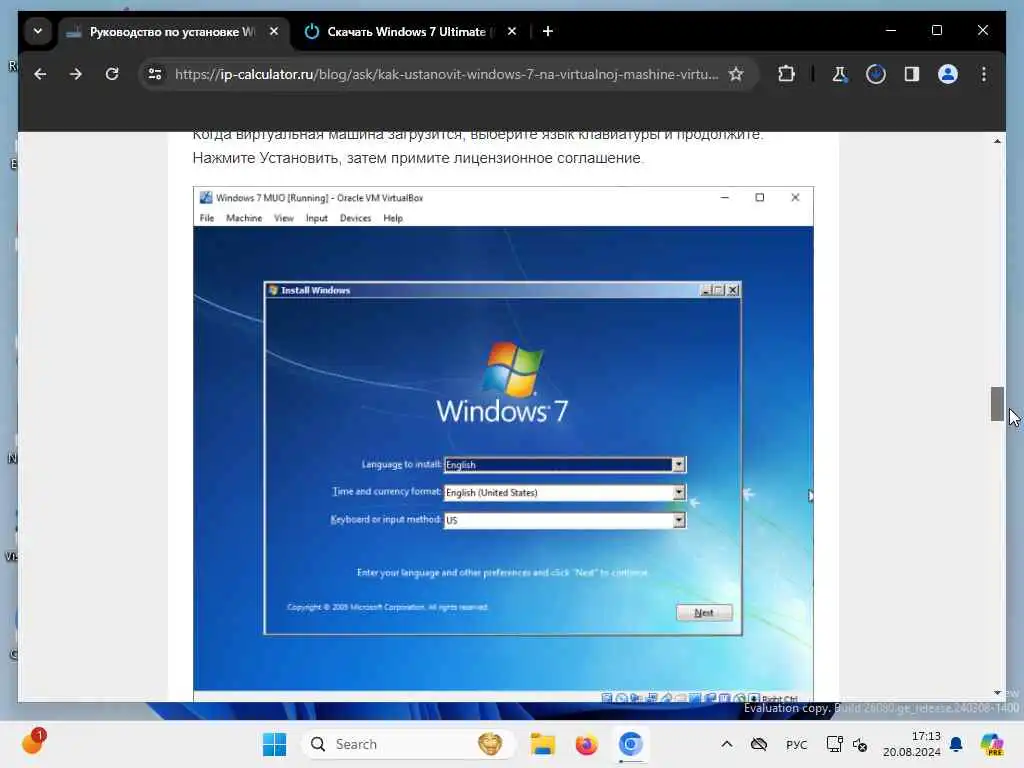Reload the current page
This screenshot has width=1024, height=768.
[112, 74]
